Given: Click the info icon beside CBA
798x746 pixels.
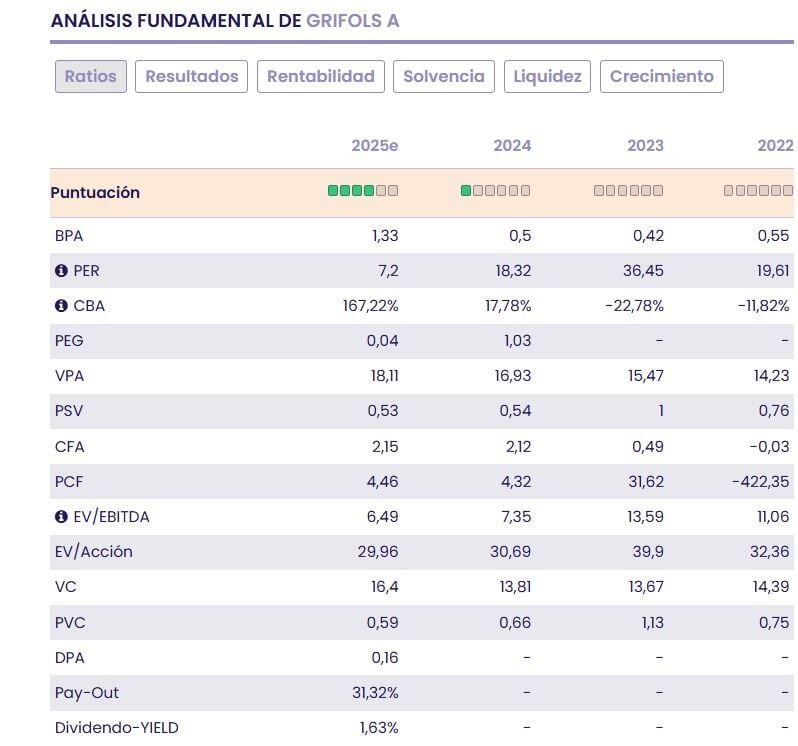Looking at the screenshot, I should point(61,306).
